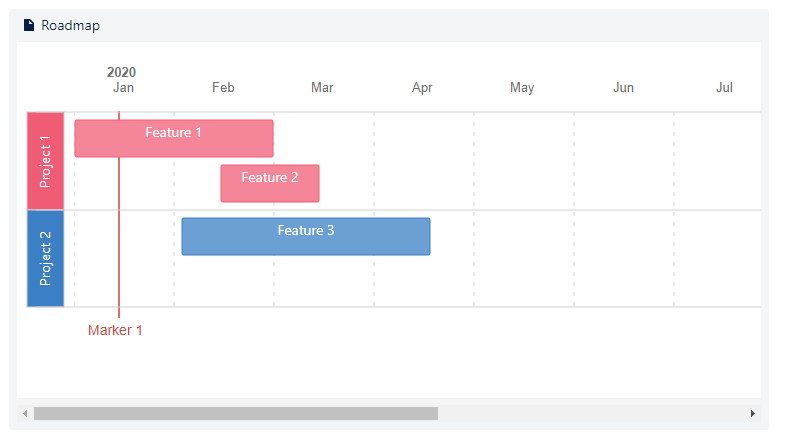
Task: Click the scroll right arrow
Action: tap(753, 413)
